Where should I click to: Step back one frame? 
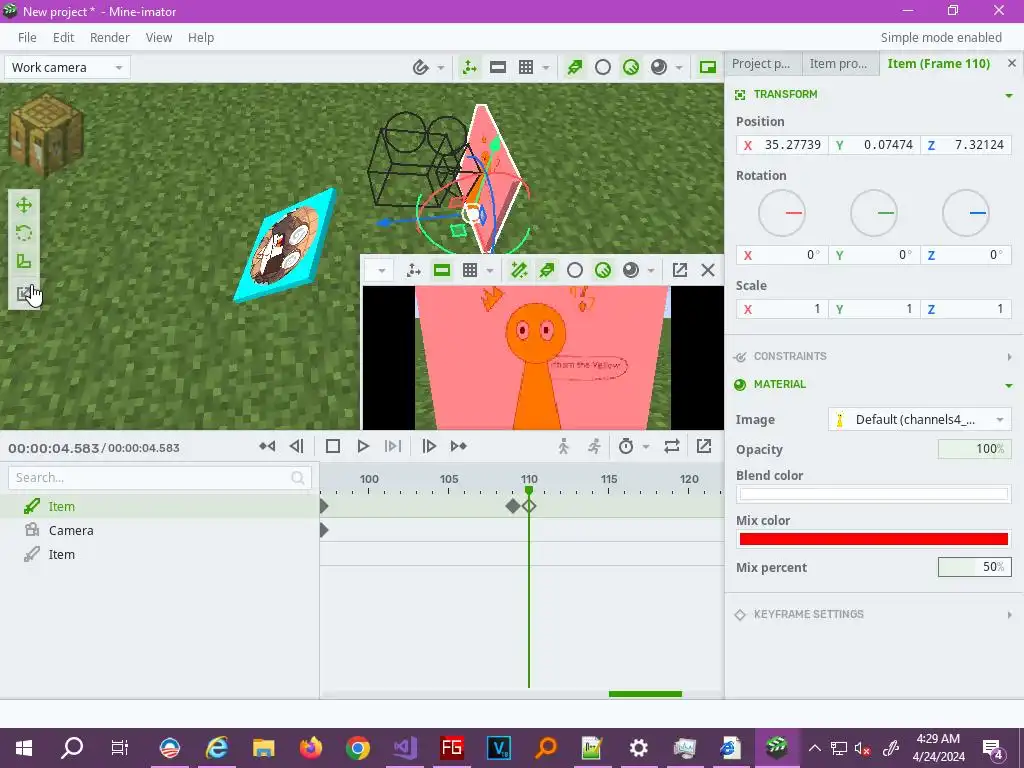click(x=296, y=446)
